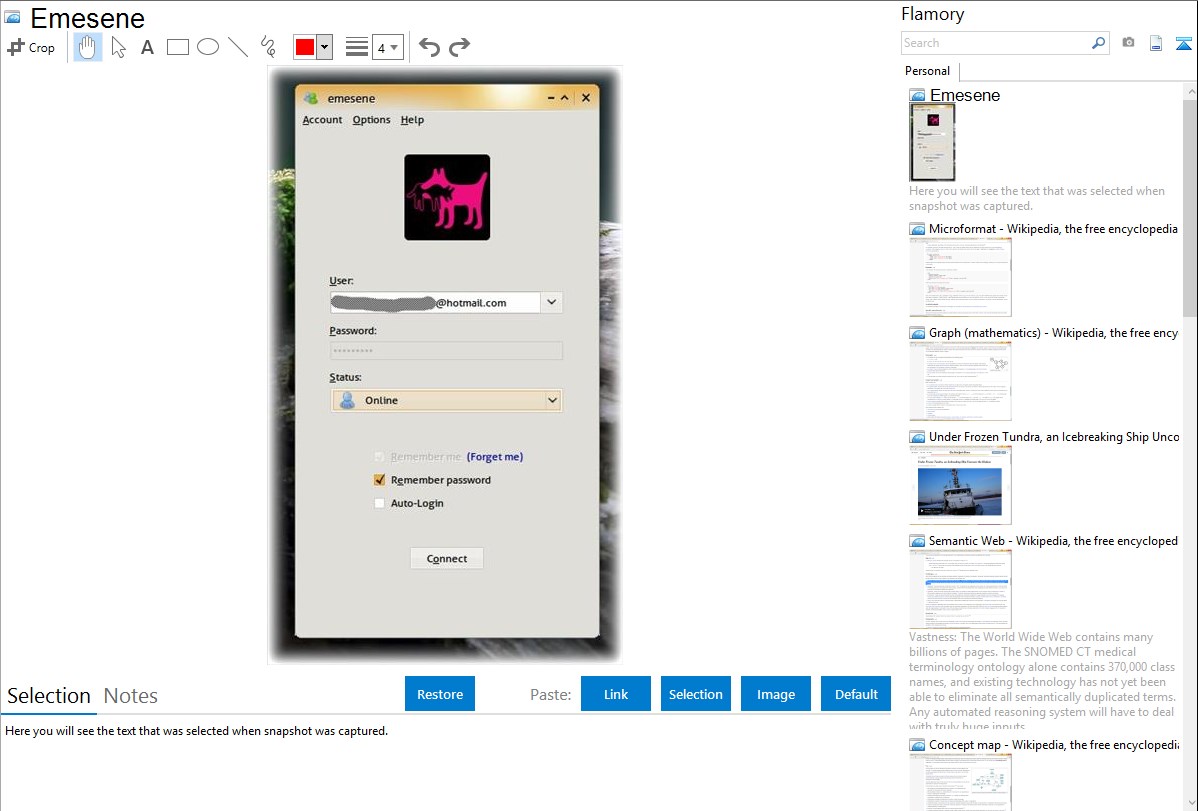This screenshot has width=1198, height=811.
Task: Click the Restore button
Action: tap(440, 694)
